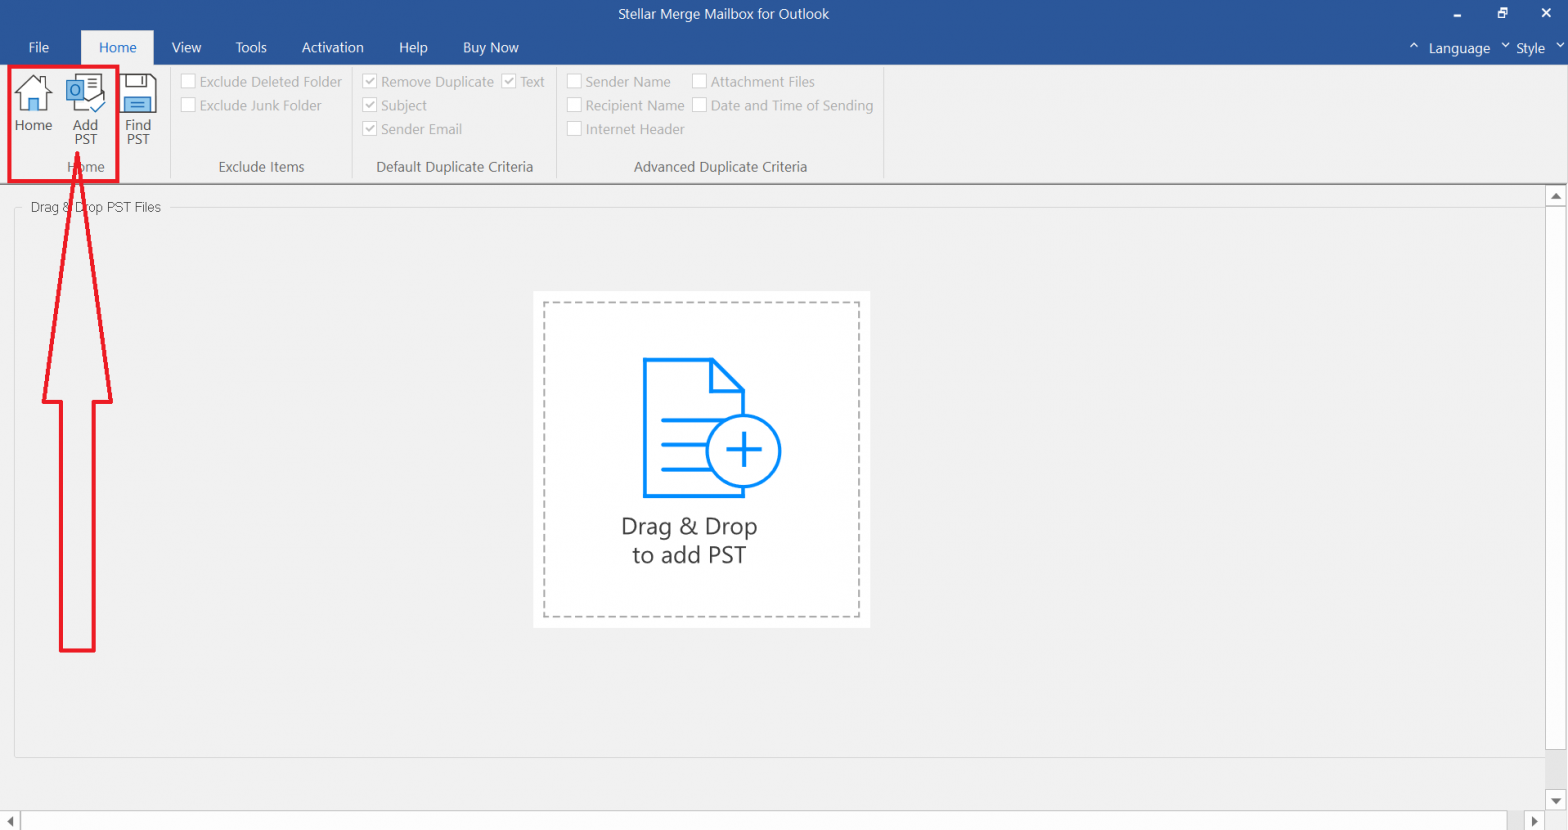Switch to the View ribbon tab

tap(186, 47)
